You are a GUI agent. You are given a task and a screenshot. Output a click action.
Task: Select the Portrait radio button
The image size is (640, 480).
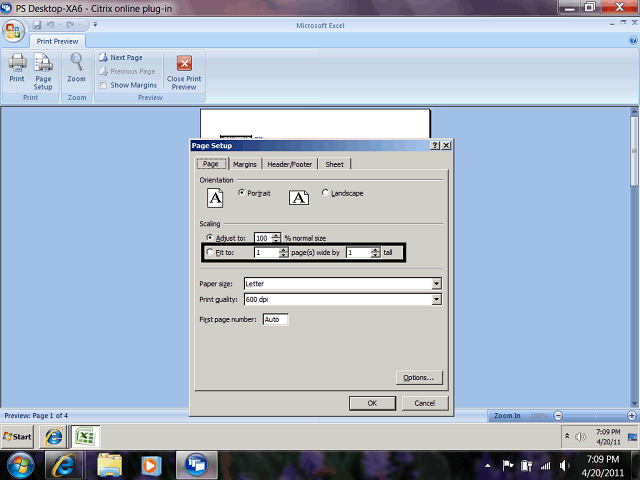point(242,193)
